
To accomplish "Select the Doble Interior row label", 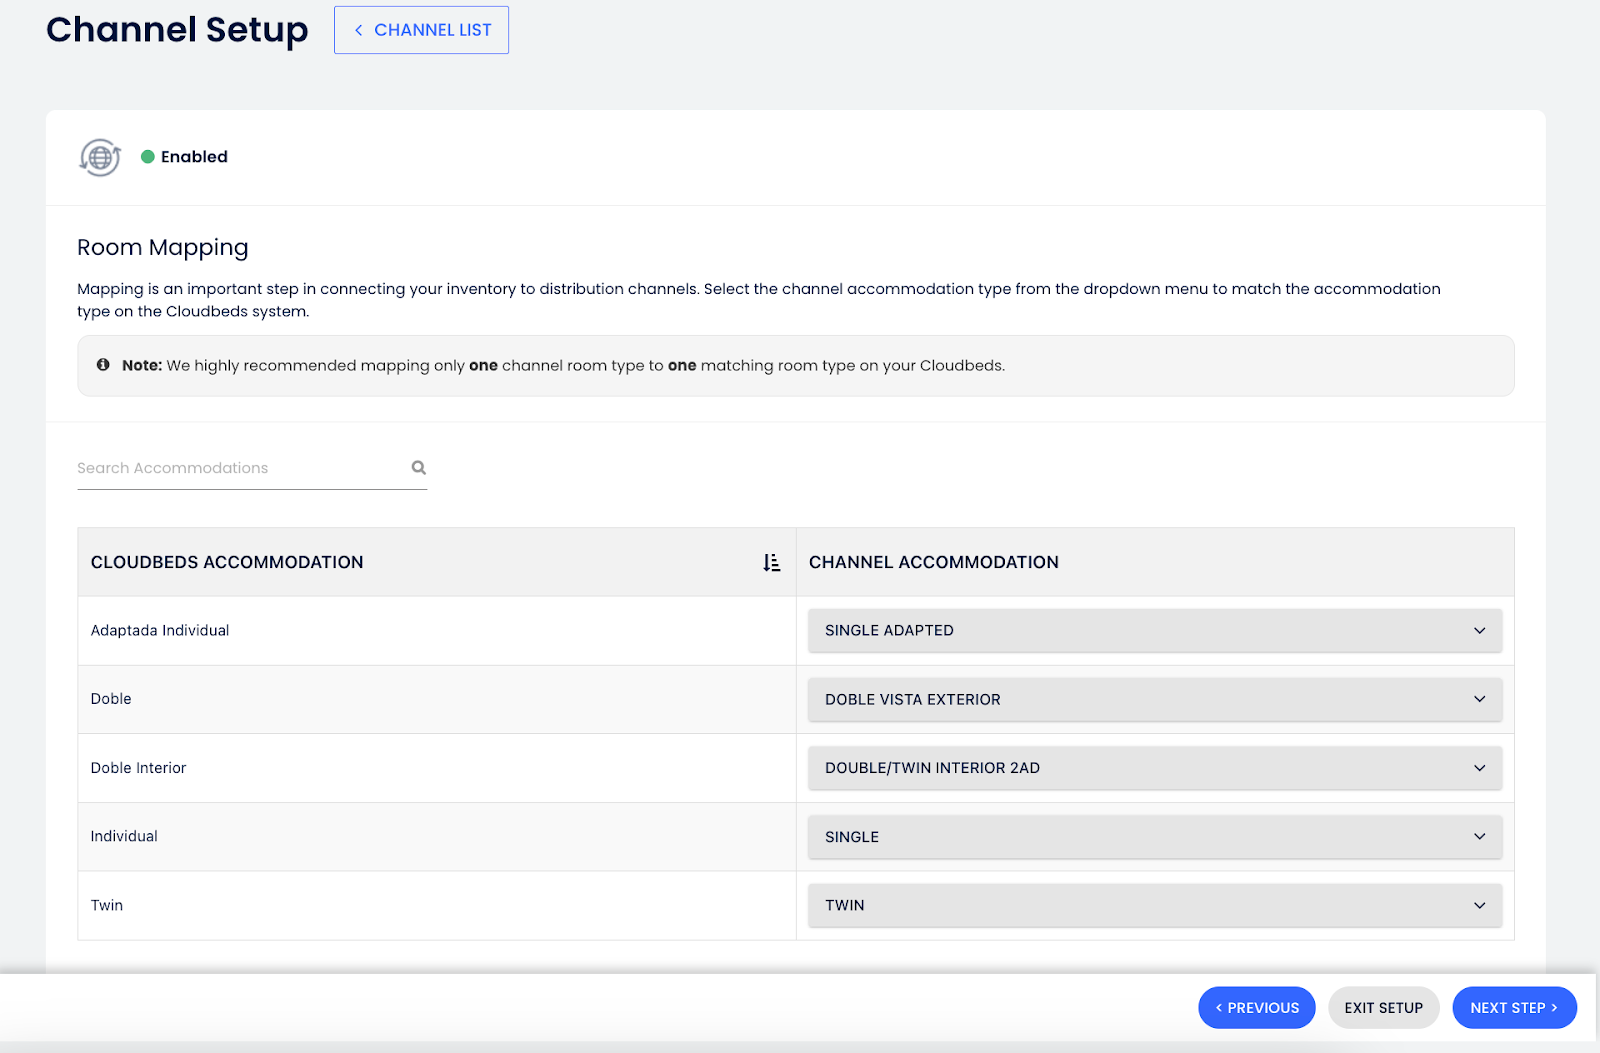I will pos(138,768).
